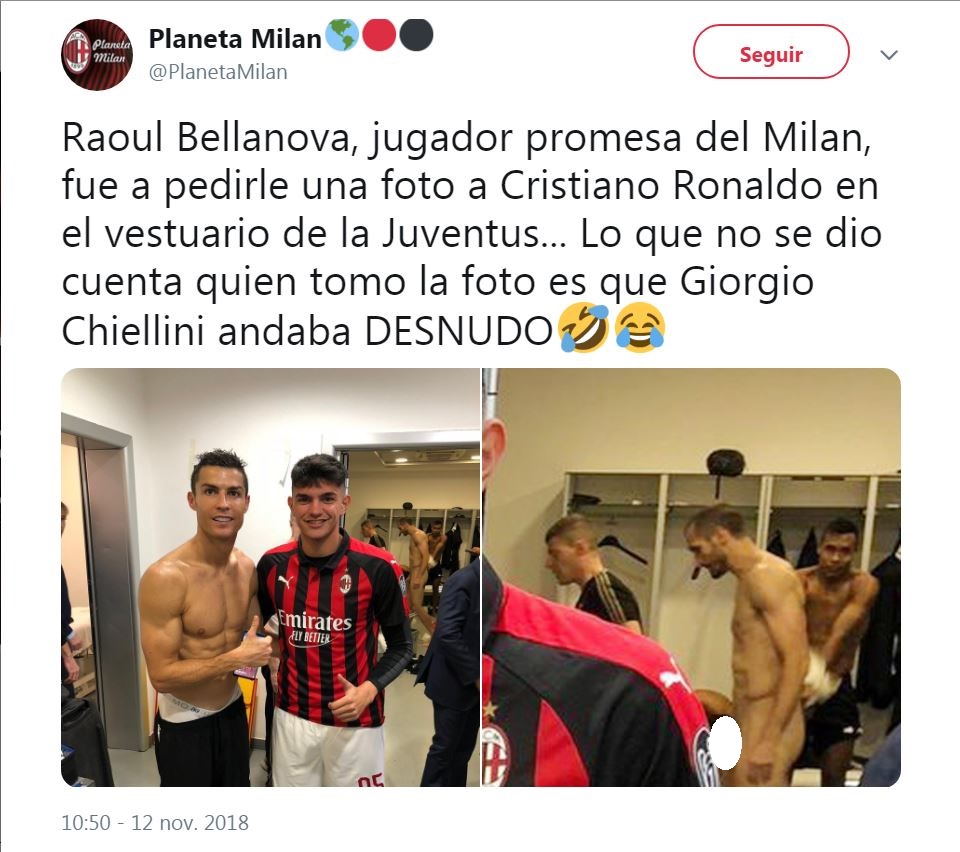Click the Emirates sponsor text on the jersey
Viewport: 960px width, 852px height.
315,621
